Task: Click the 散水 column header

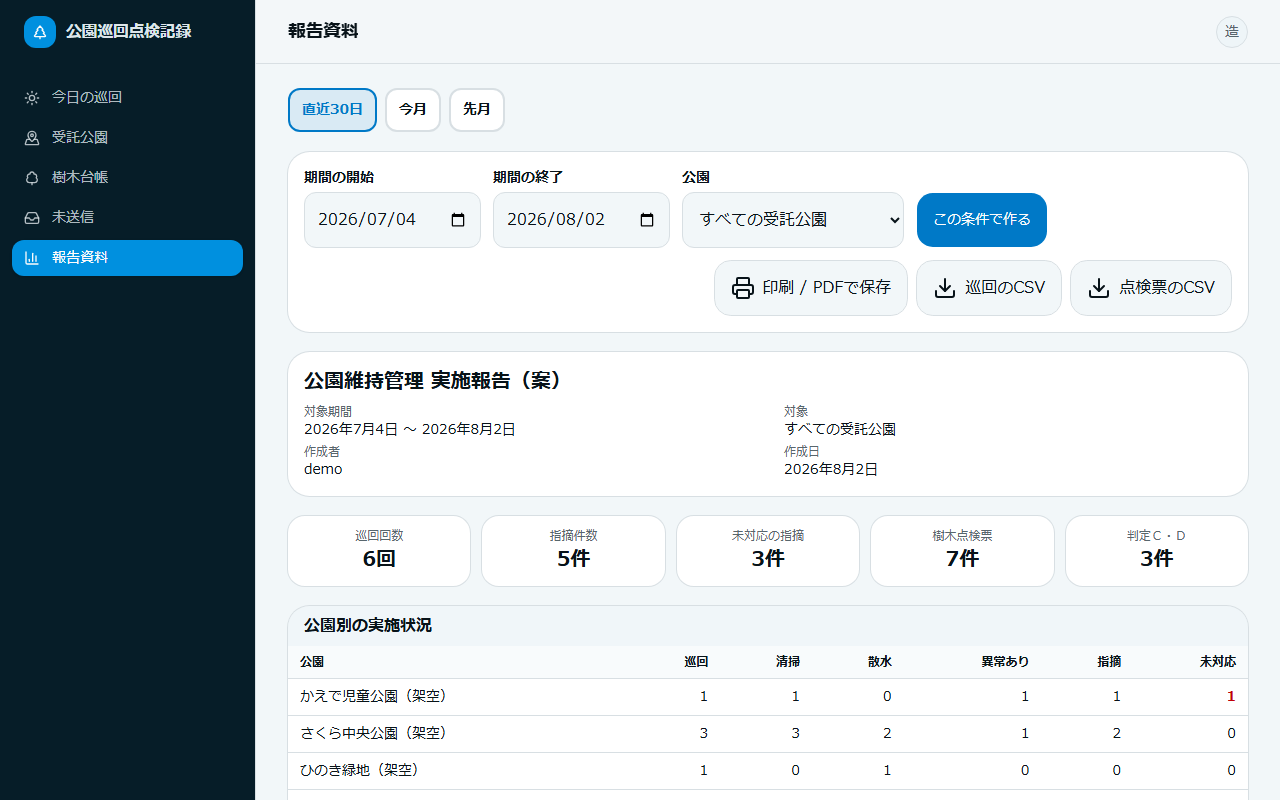Action: [x=880, y=662]
